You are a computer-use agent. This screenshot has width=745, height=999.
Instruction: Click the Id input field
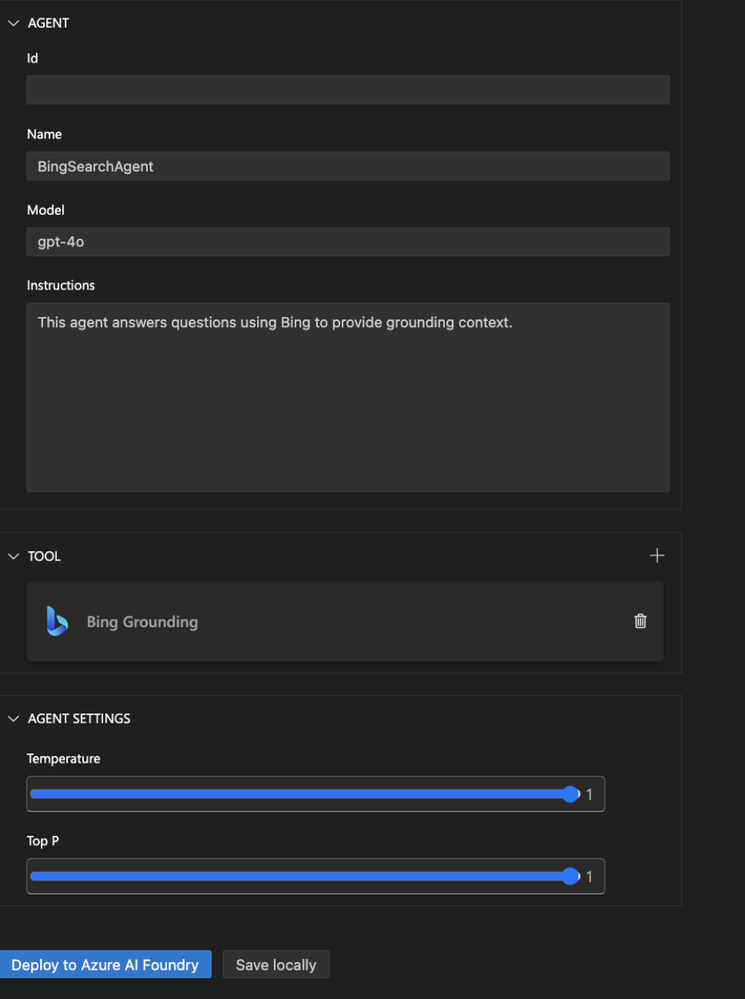point(348,90)
